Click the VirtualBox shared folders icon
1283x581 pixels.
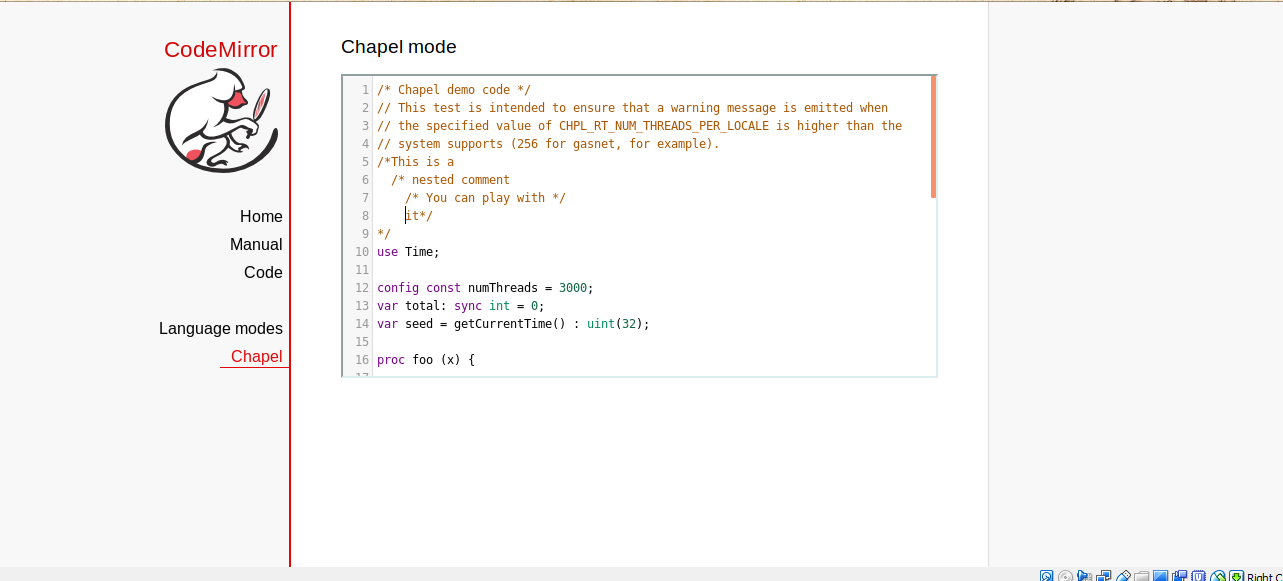tap(1141, 577)
